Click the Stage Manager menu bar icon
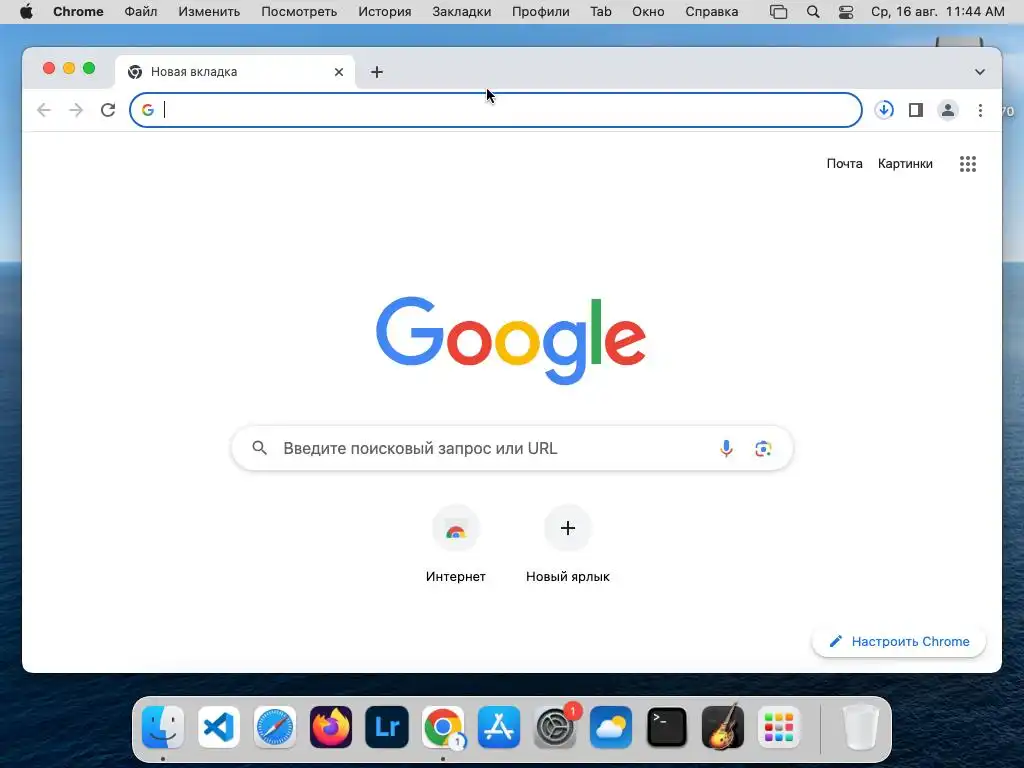 pos(778,12)
